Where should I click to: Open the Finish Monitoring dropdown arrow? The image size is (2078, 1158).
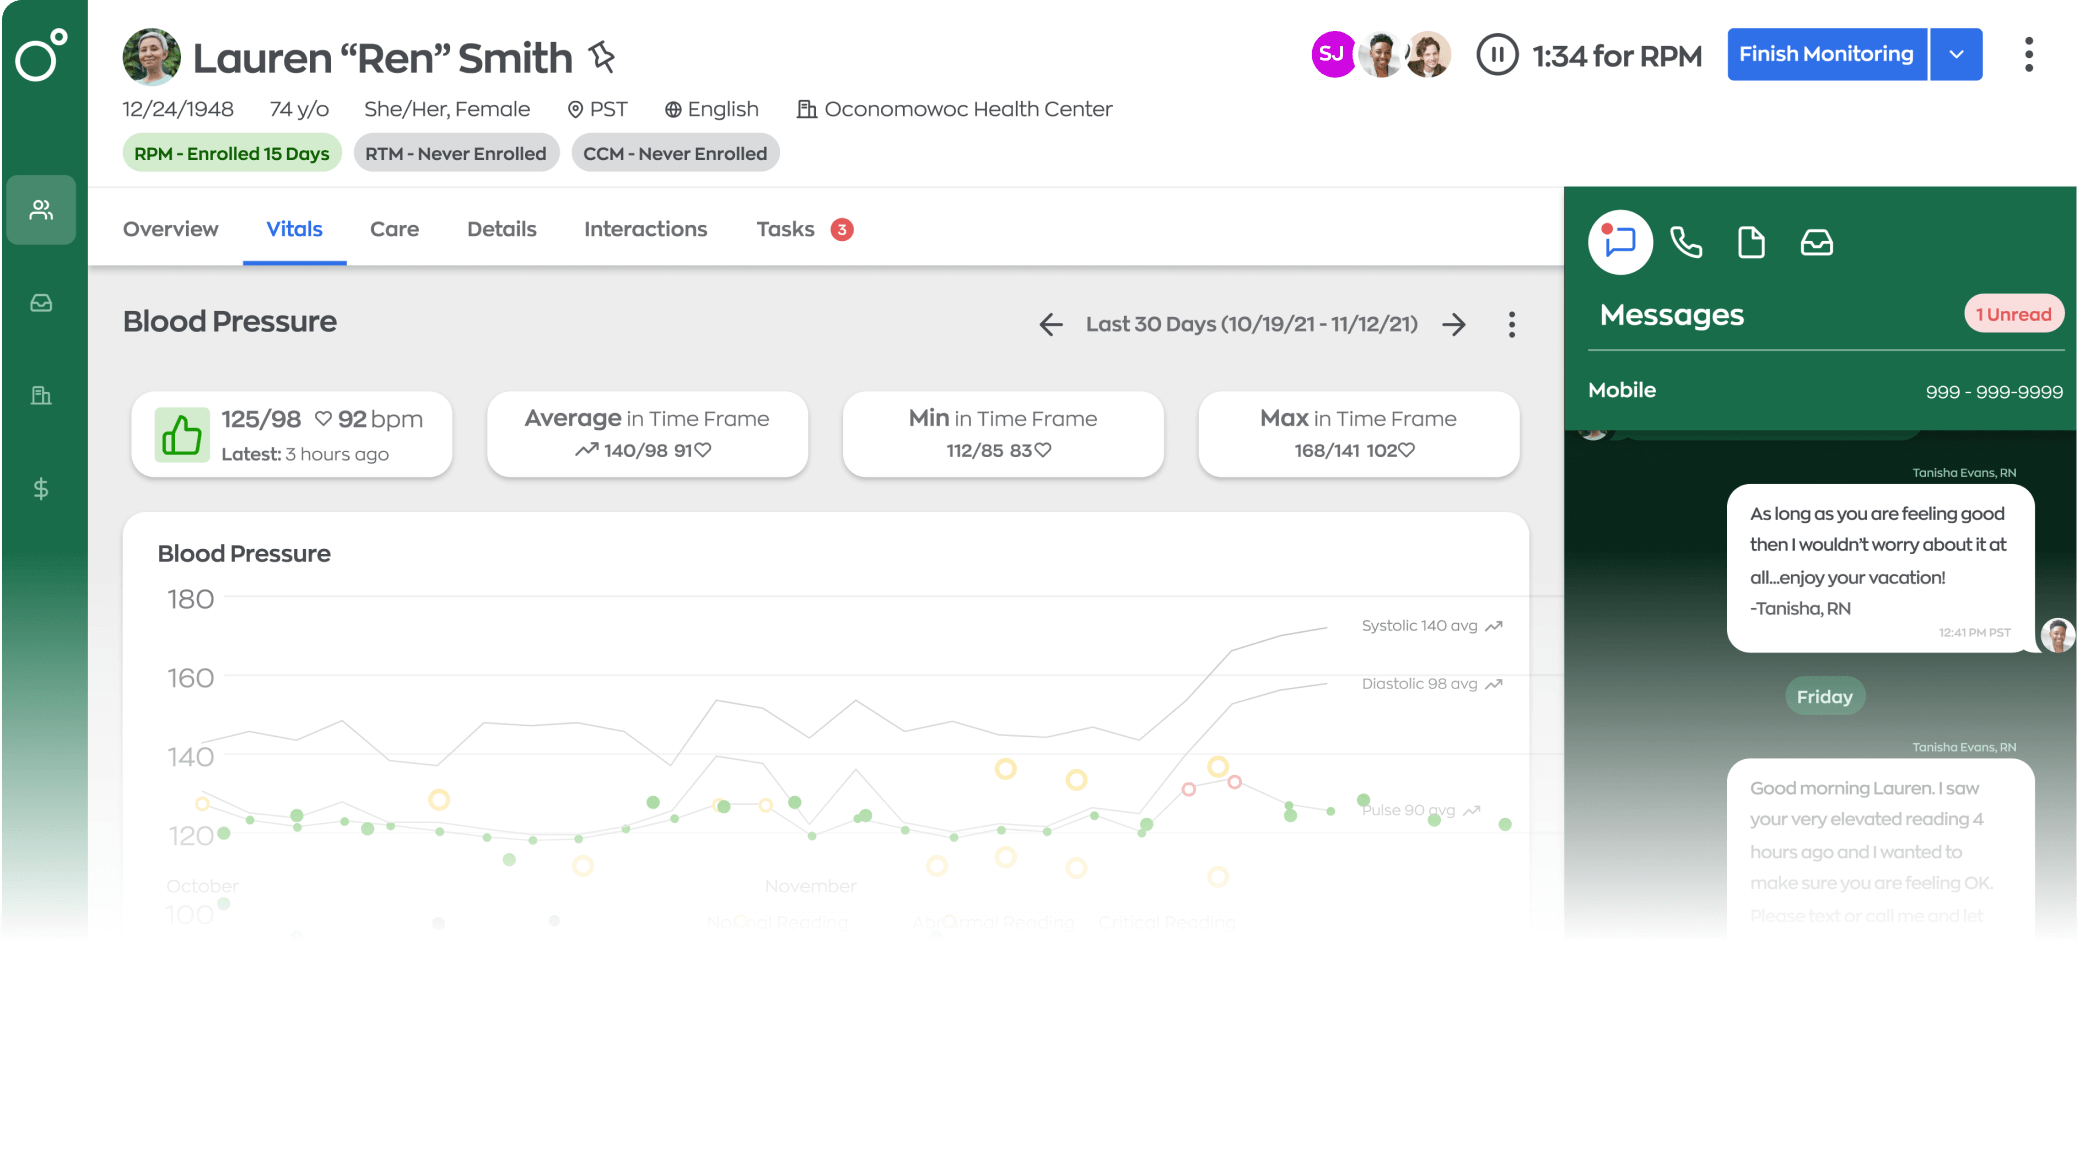pyautogui.click(x=1956, y=54)
